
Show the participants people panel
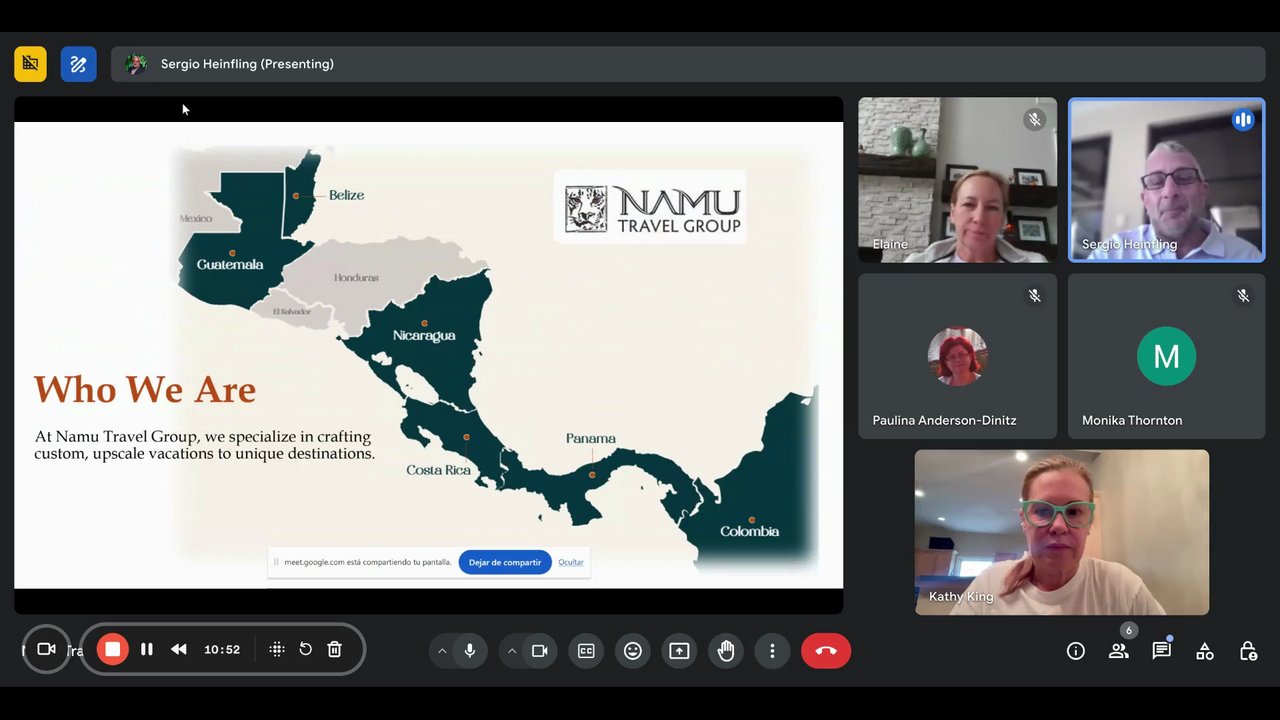(x=1119, y=651)
